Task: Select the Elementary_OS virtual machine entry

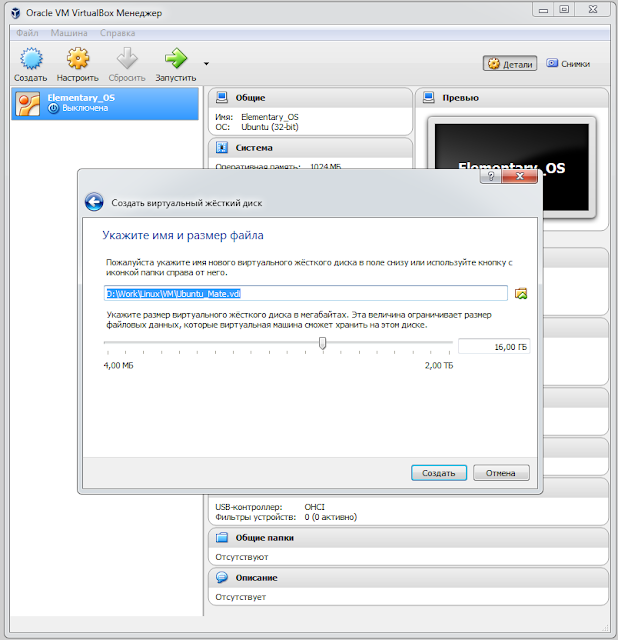Action: (x=105, y=103)
